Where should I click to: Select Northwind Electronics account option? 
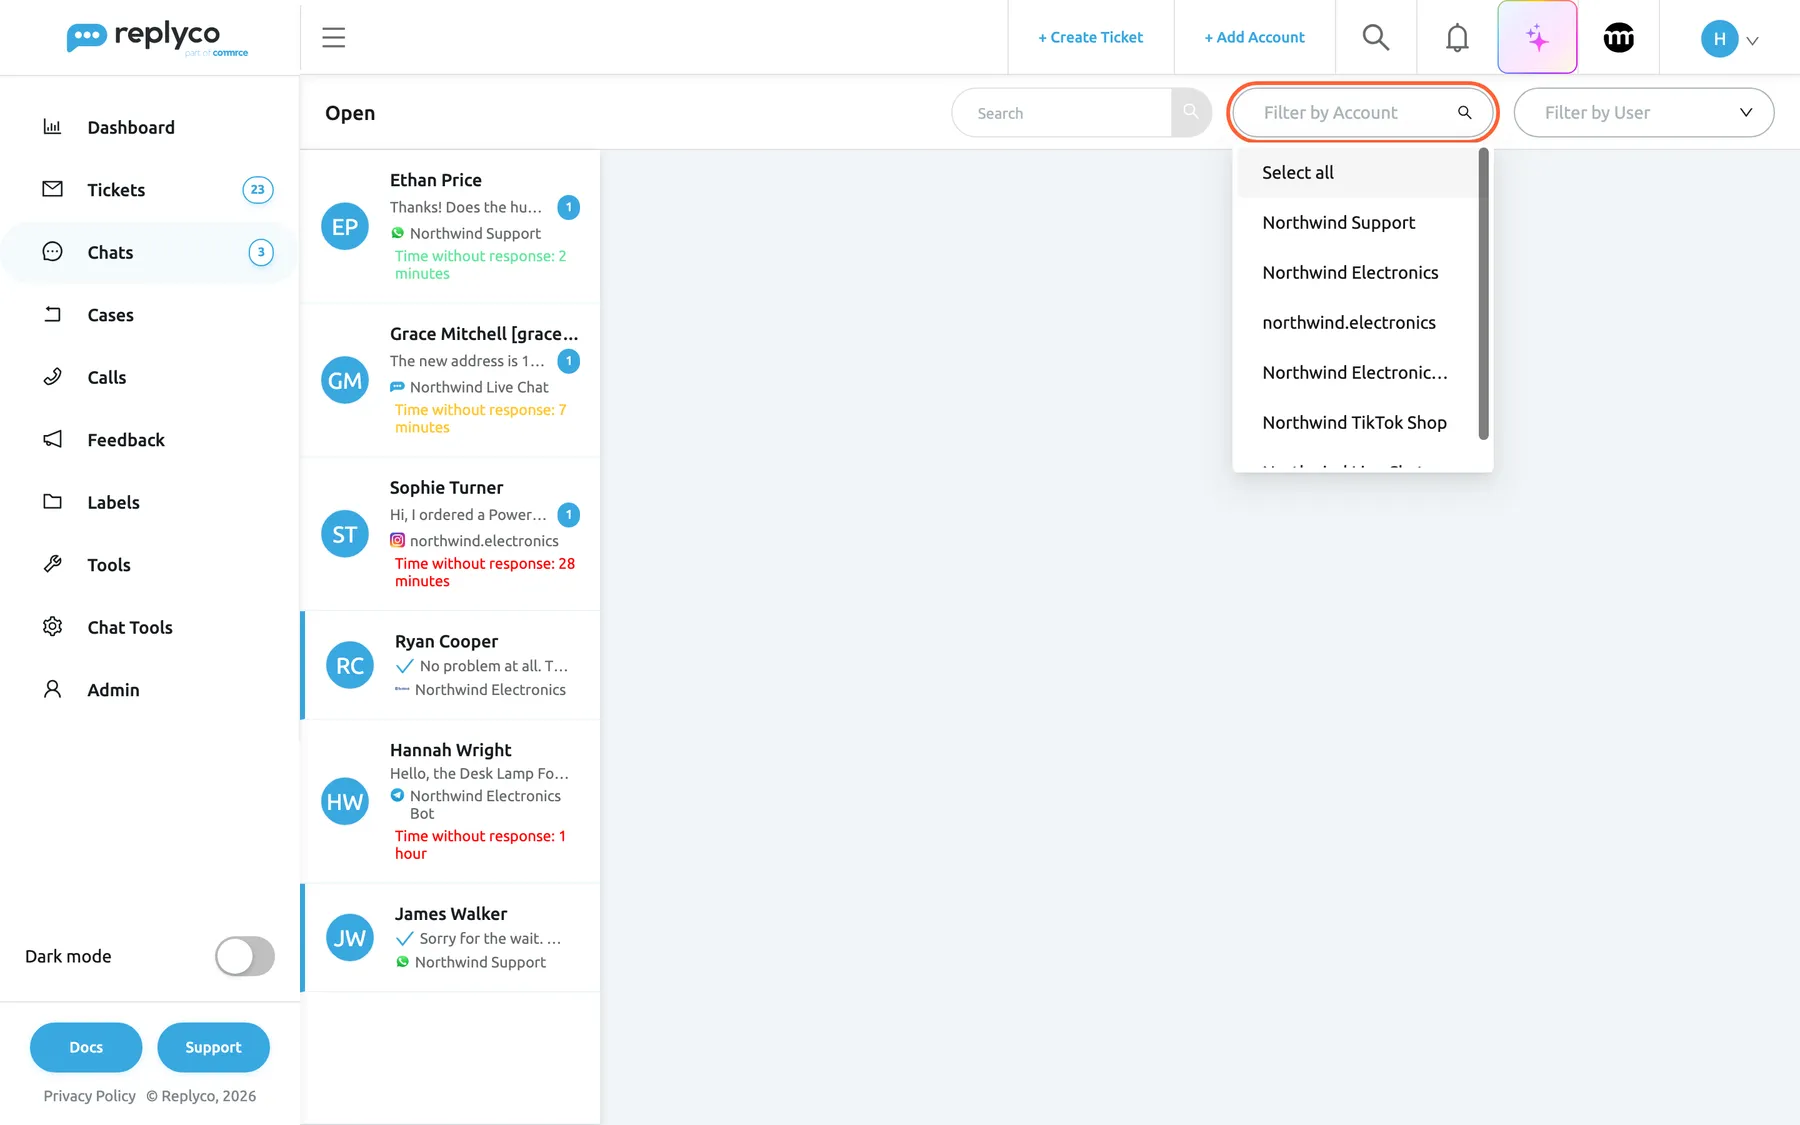pyautogui.click(x=1358, y=272)
